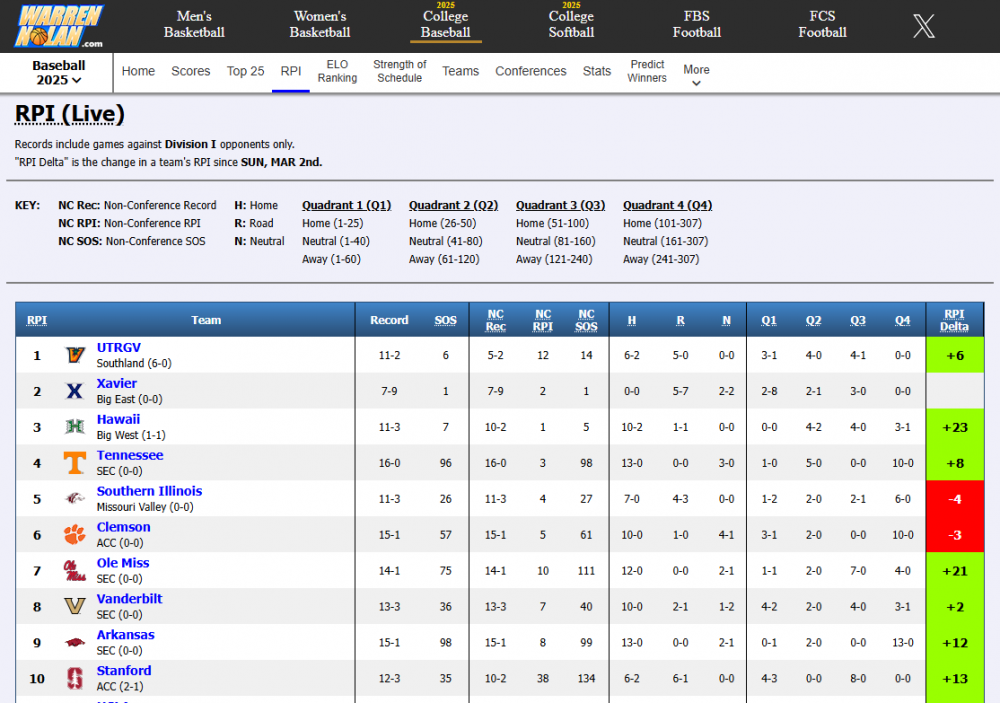
Task: Click the Warren Nolan site logo
Action: 59,26
